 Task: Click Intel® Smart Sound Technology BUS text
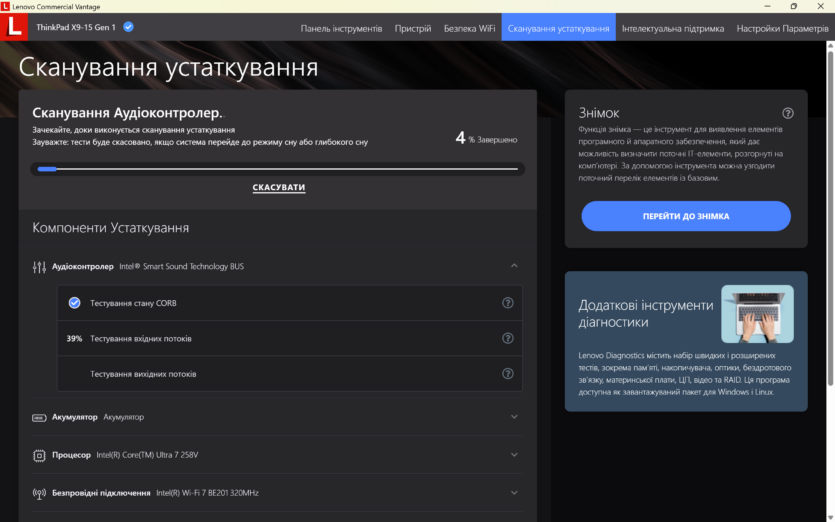[182, 266]
